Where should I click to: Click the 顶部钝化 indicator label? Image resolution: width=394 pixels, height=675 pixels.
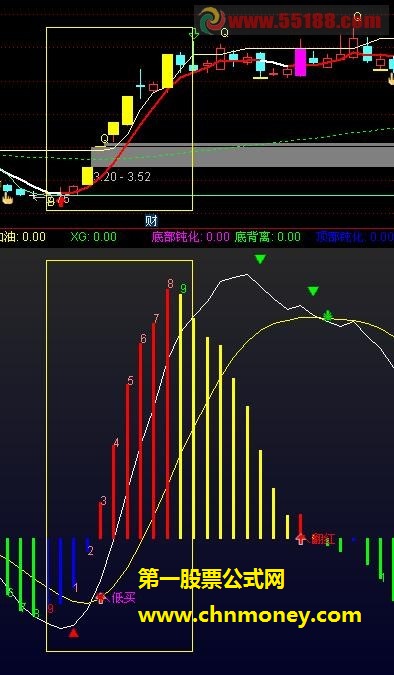[x=355, y=236]
